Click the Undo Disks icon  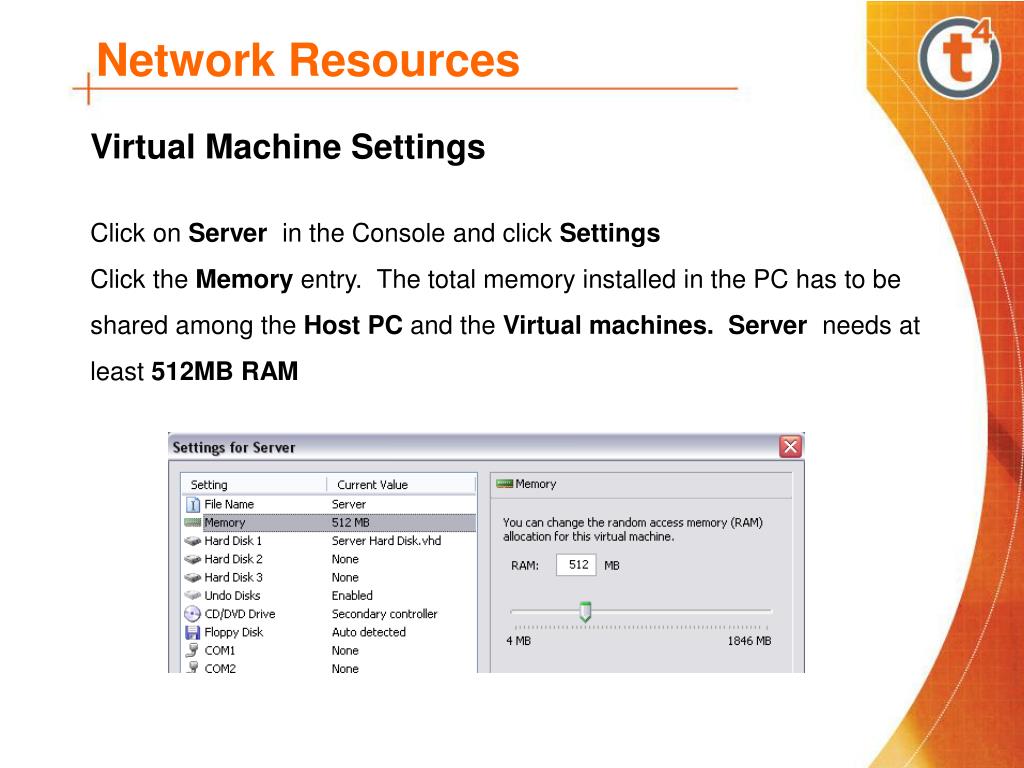point(193,596)
